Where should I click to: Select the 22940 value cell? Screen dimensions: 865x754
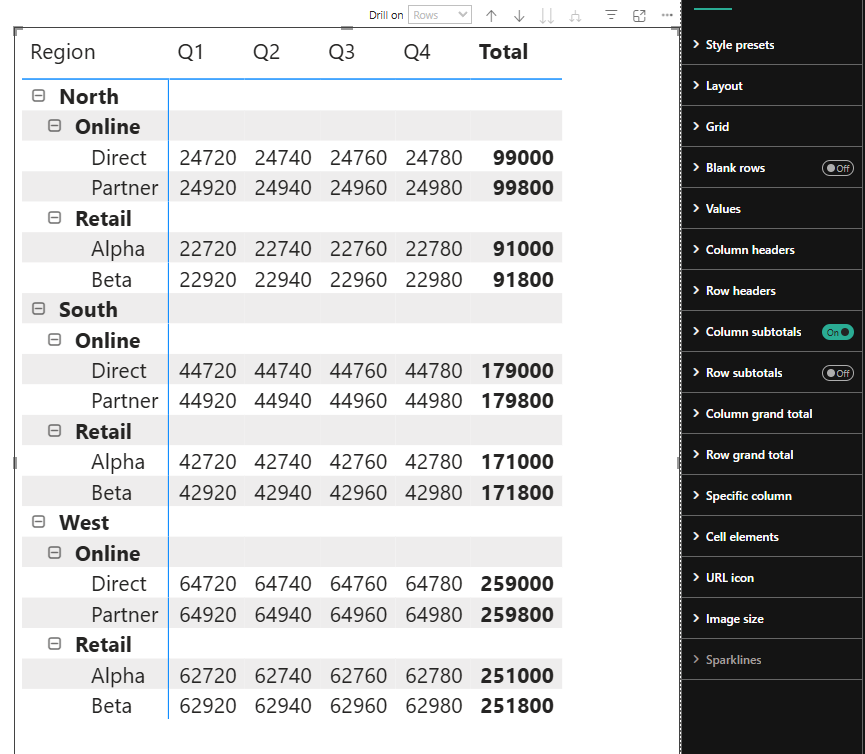(283, 280)
